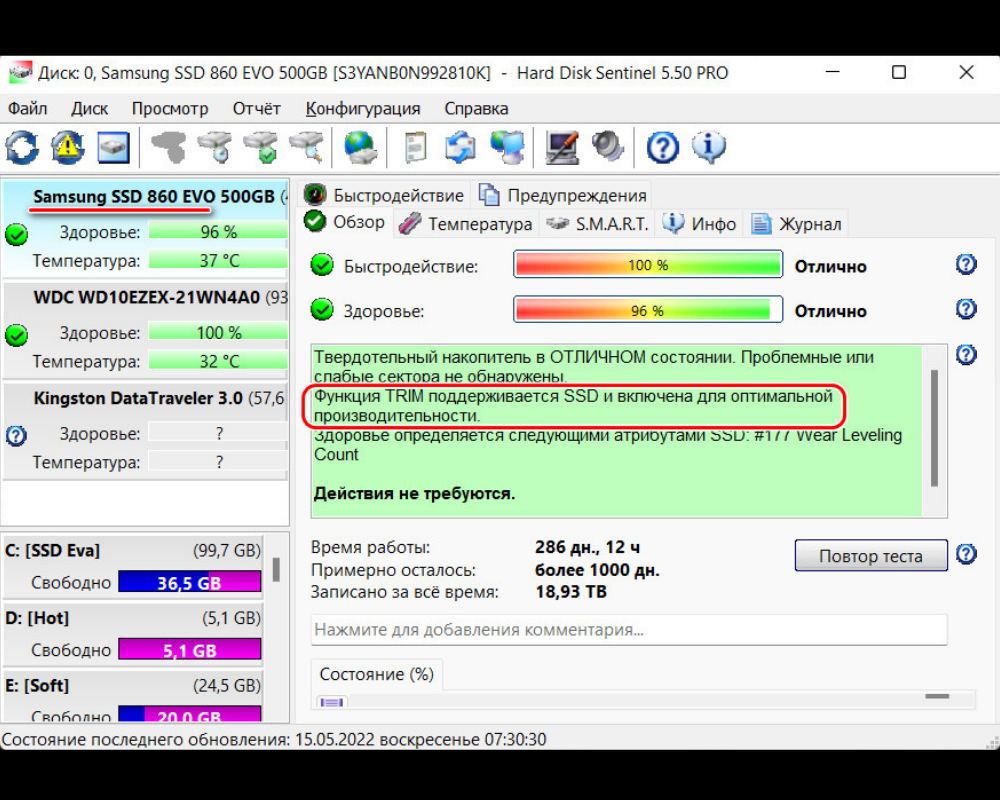Click the gray blob-shaped toolbar icon
The width and height of the screenshot is (1000, 800).
tap(168, 147)
